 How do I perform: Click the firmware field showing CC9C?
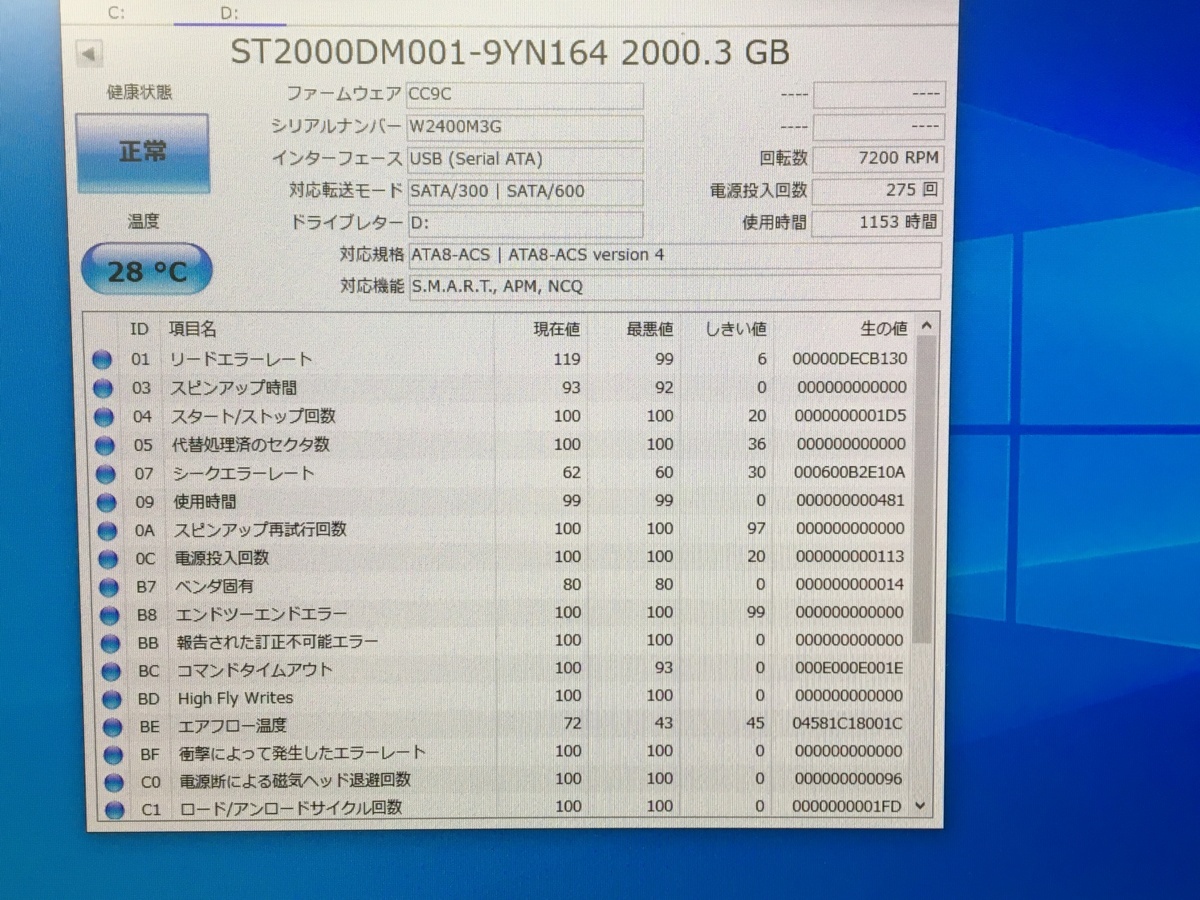click(525, 96)
